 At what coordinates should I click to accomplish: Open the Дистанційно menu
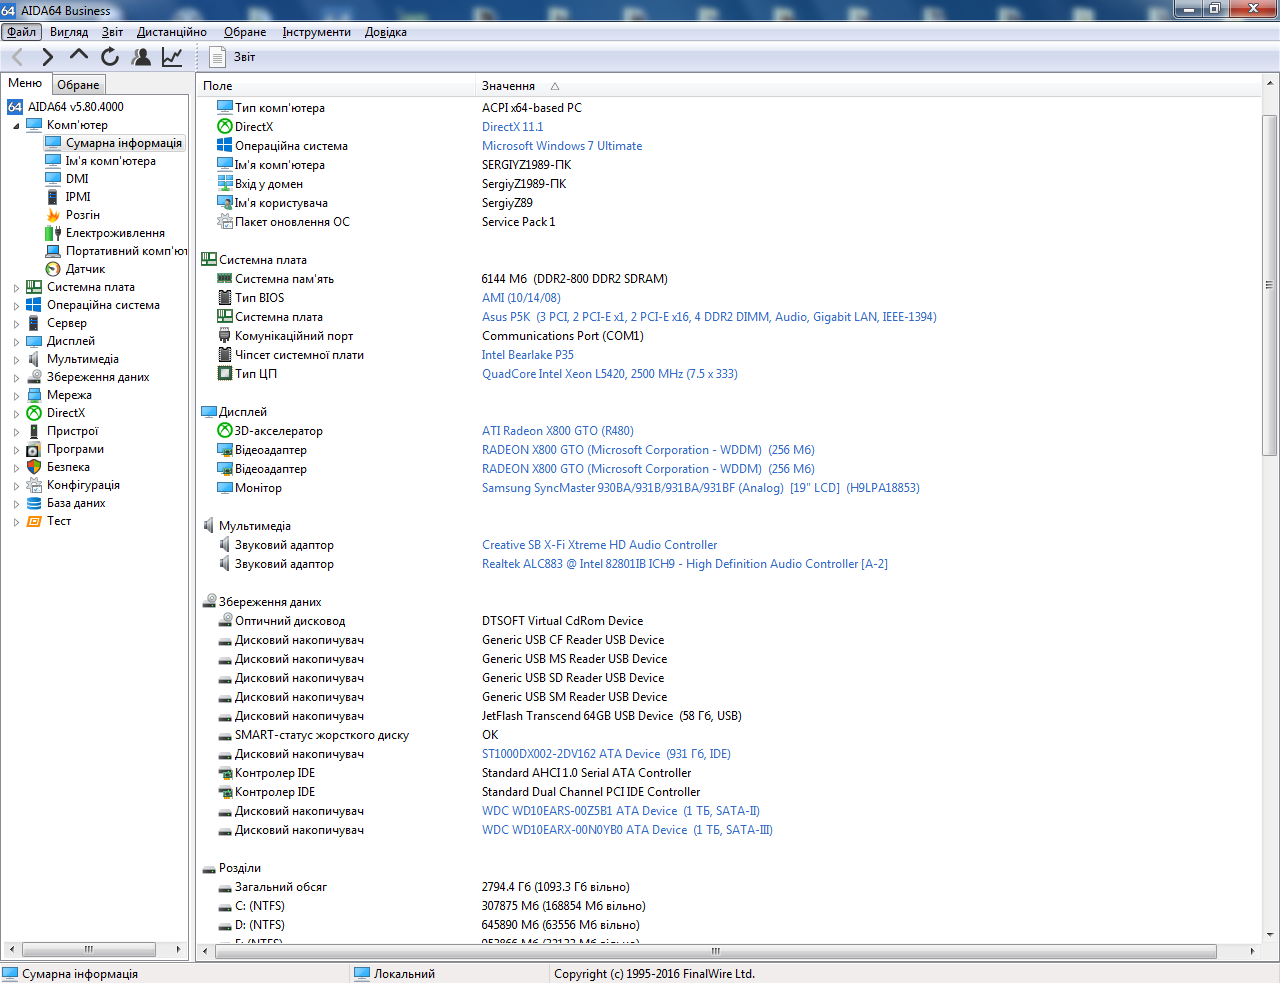click(172, 32)
